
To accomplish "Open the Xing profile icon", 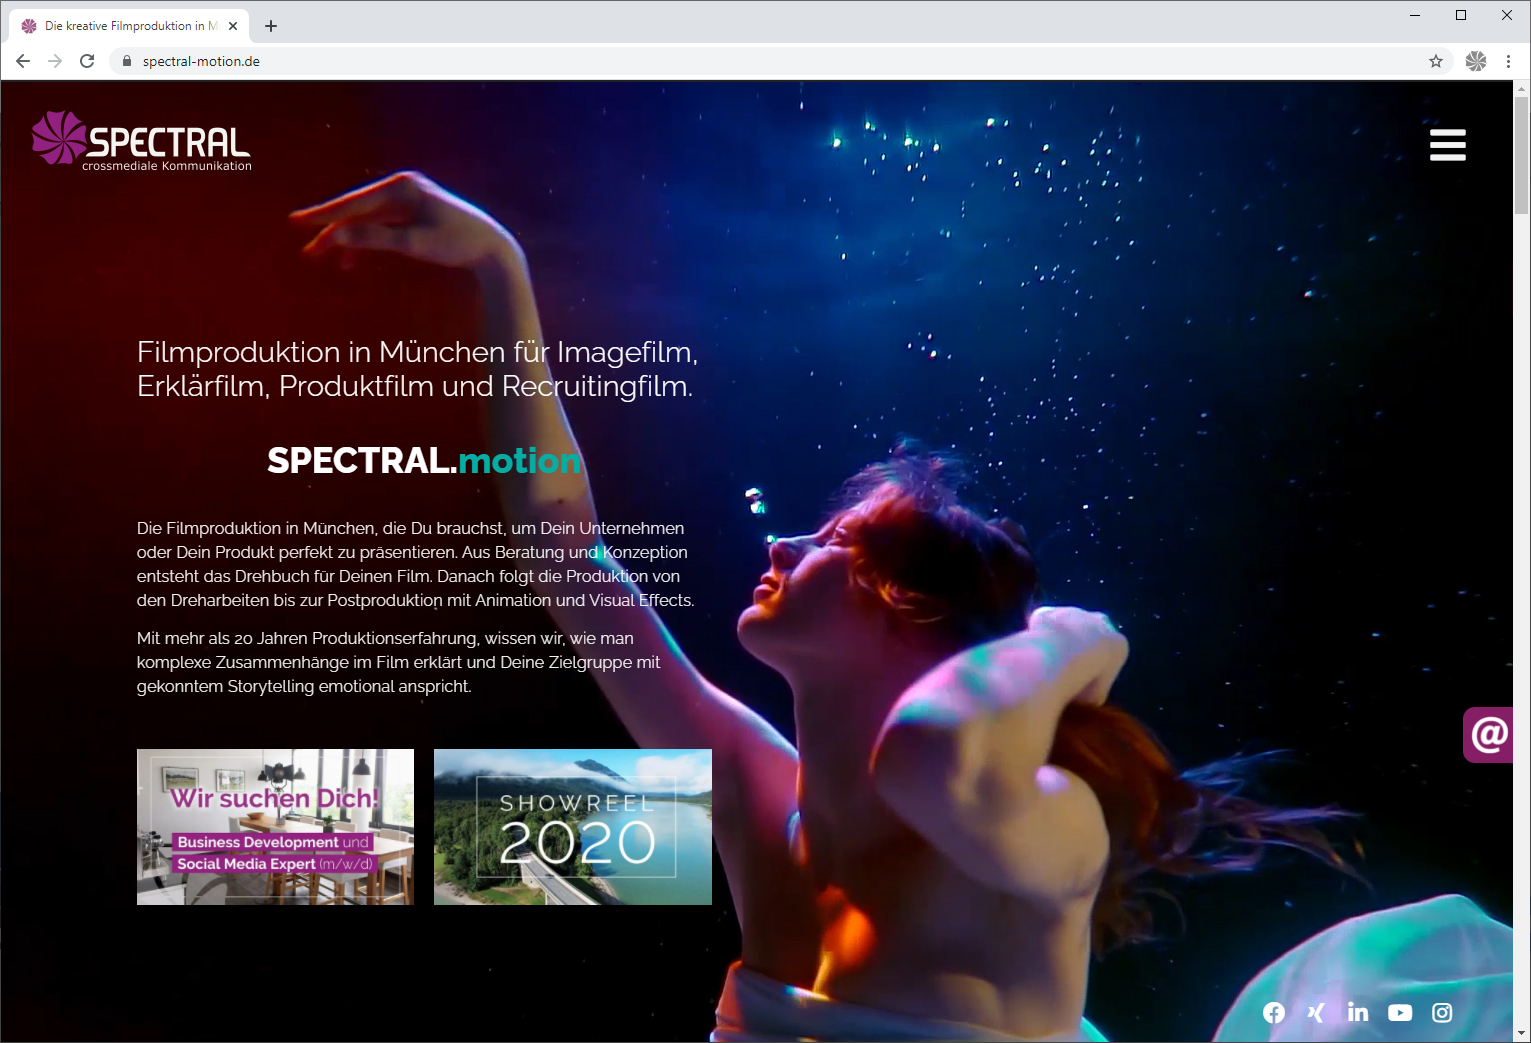I will [1316, 1013].
